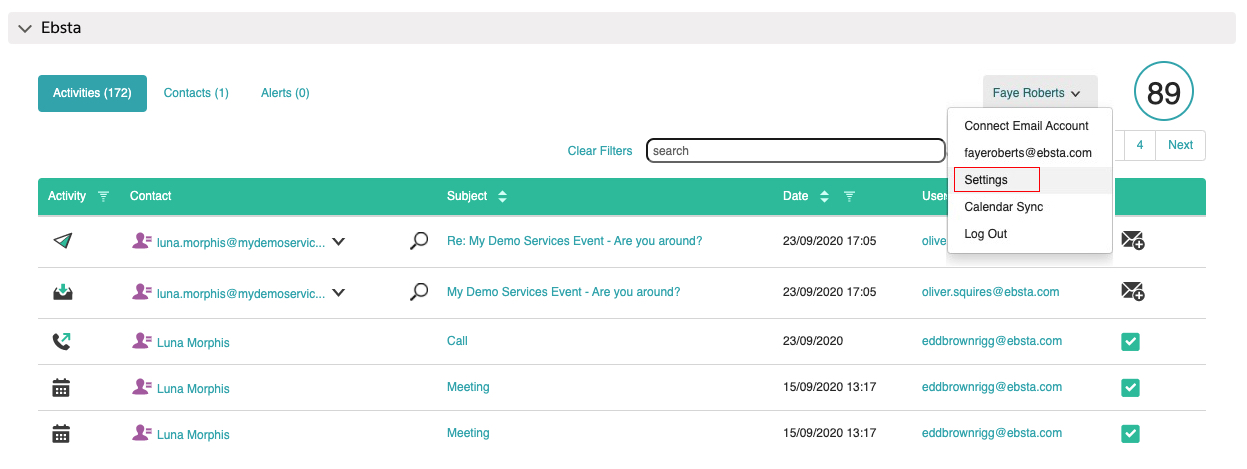Open the Faye Roberts user dropdown
Image resolution: width=1247 pixels, height=469 pixels.
[1038, 93]
